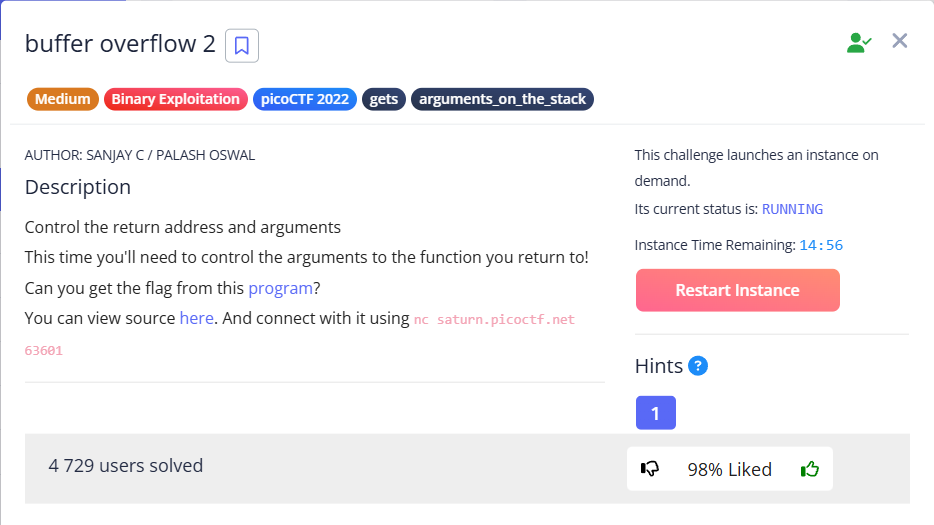Click the RUNNING instance status text
The image size is (934, 525).
coord(792,209)
